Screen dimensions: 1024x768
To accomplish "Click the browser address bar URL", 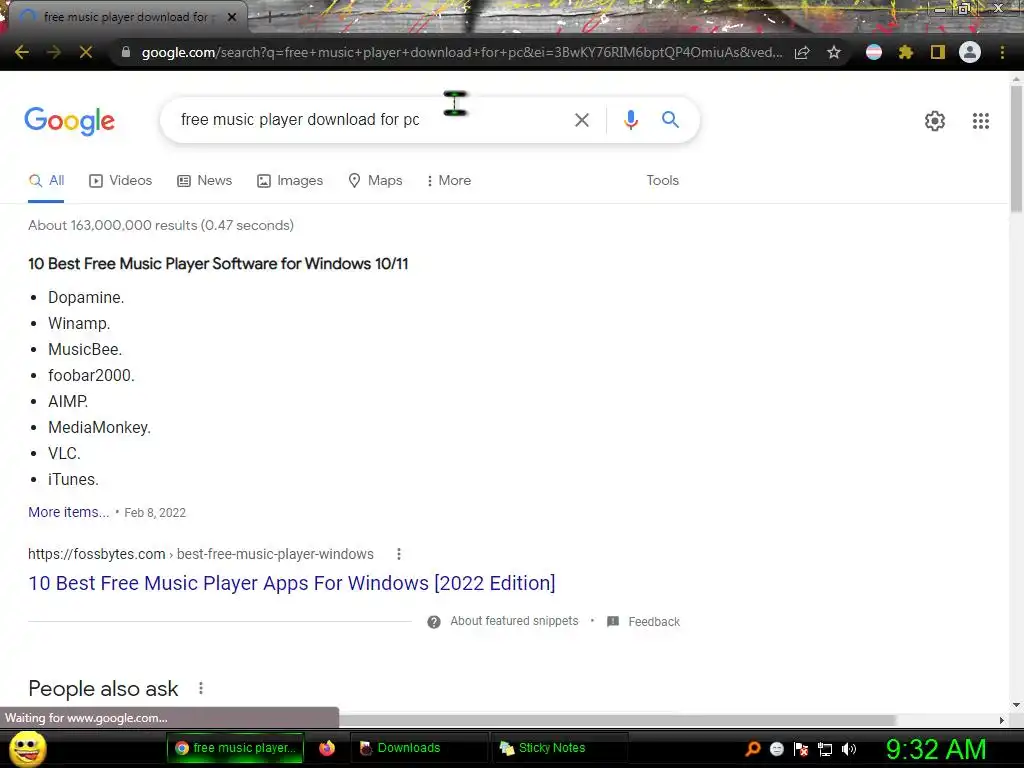I will [460, 52].
